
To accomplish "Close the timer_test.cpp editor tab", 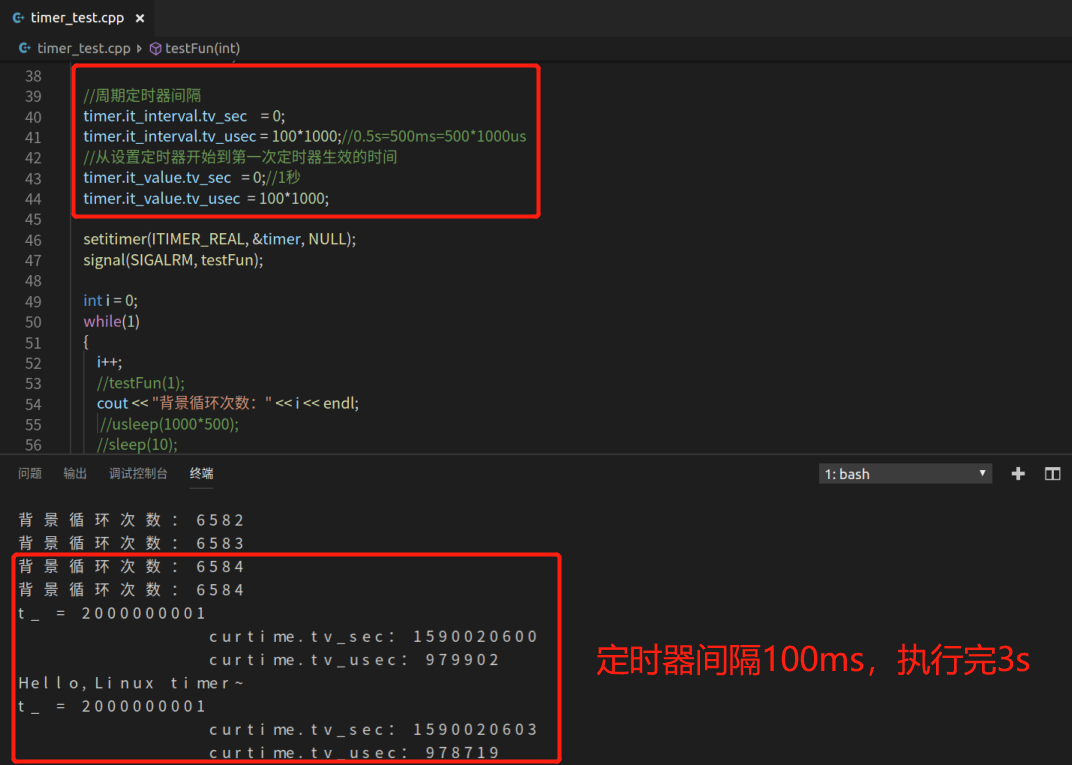I will tap(139, 17).
